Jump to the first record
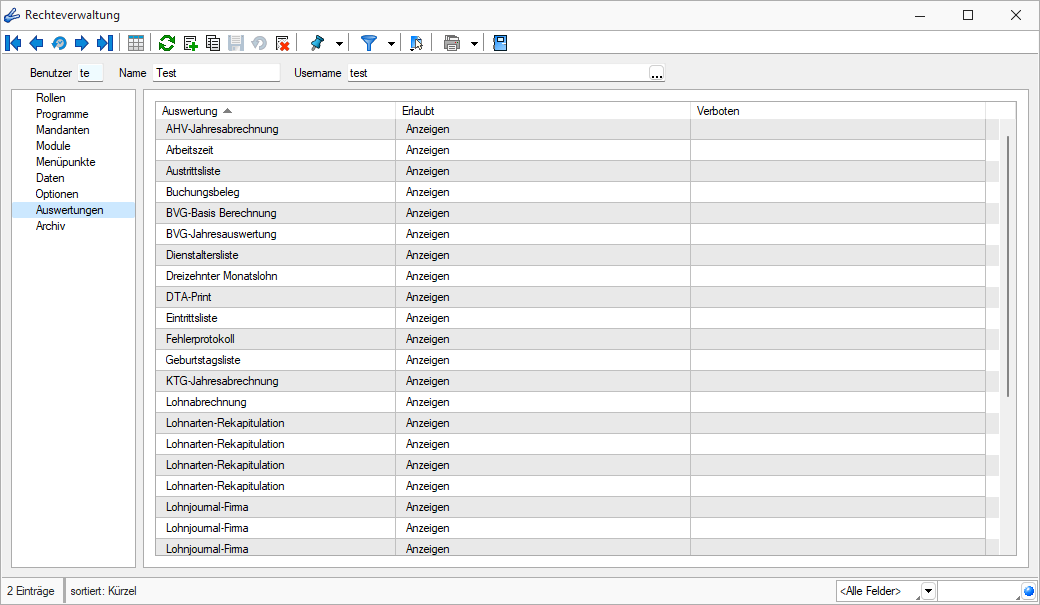The image size is (1040, 605). [x=13, y=43]
